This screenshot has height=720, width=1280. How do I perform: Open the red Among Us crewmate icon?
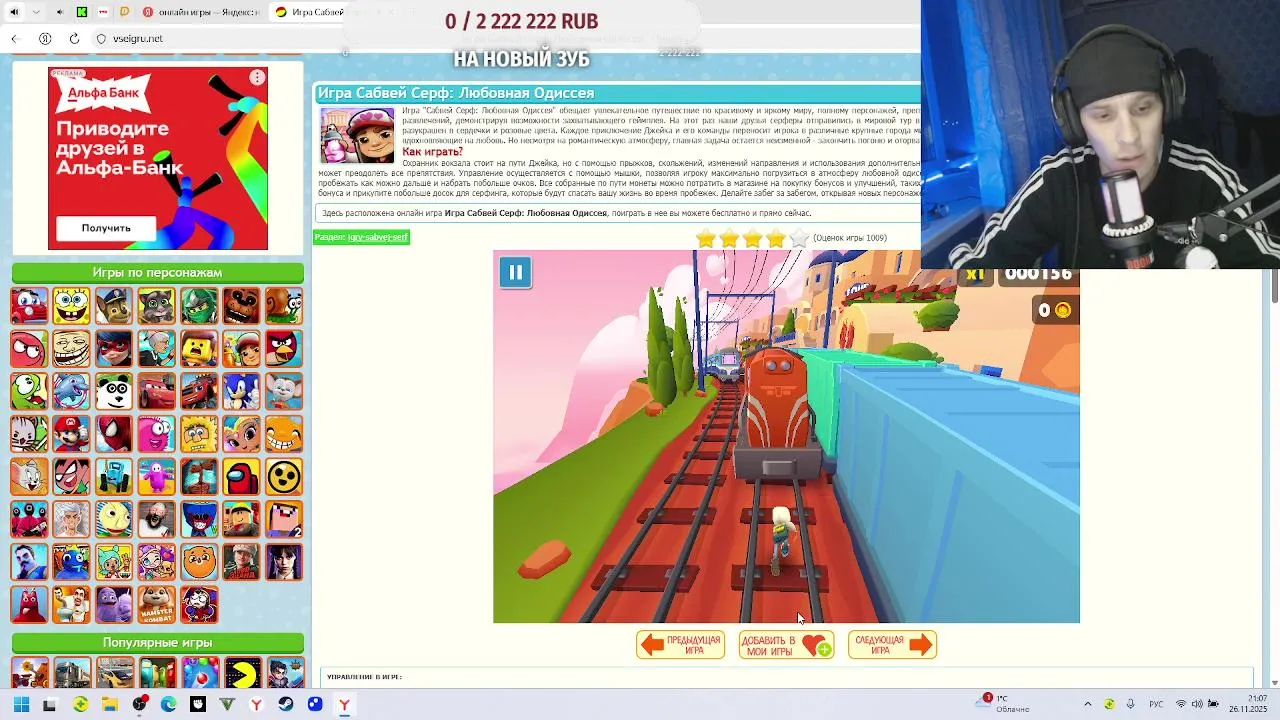[x=241, y=477]
